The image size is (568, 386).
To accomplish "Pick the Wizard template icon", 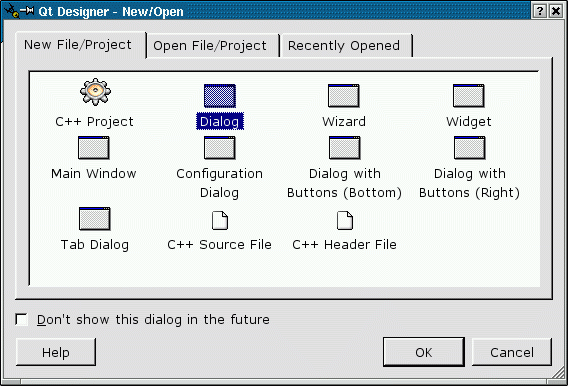I will pyautogui.click(x=344, y=96).
